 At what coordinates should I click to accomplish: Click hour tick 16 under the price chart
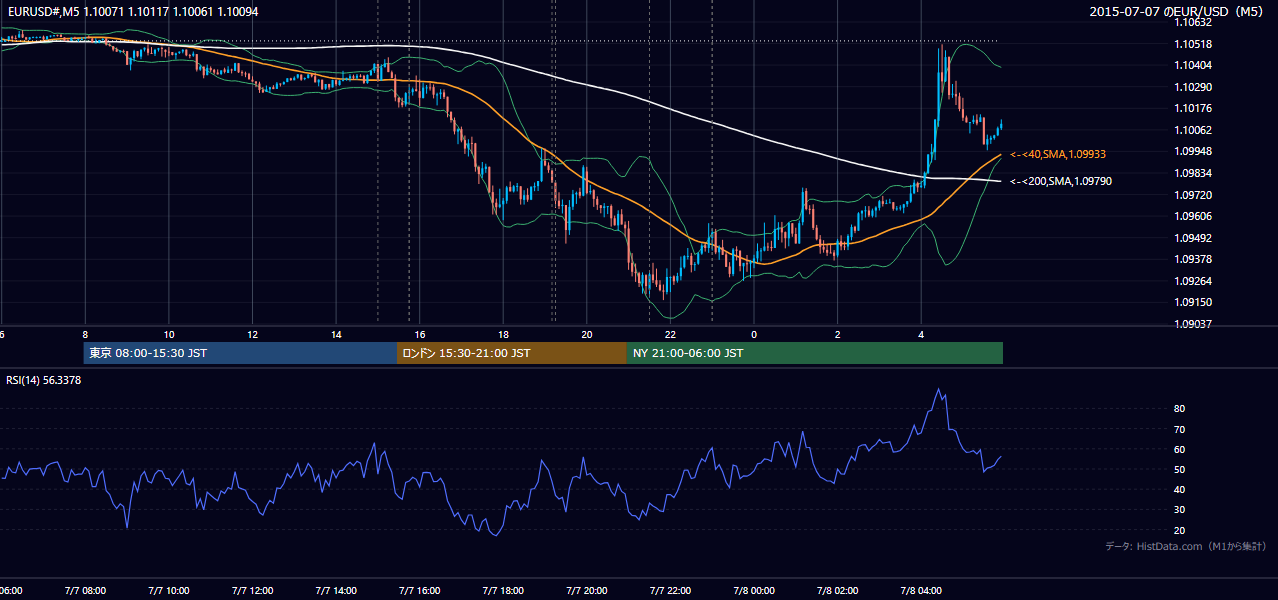[420, 335]
